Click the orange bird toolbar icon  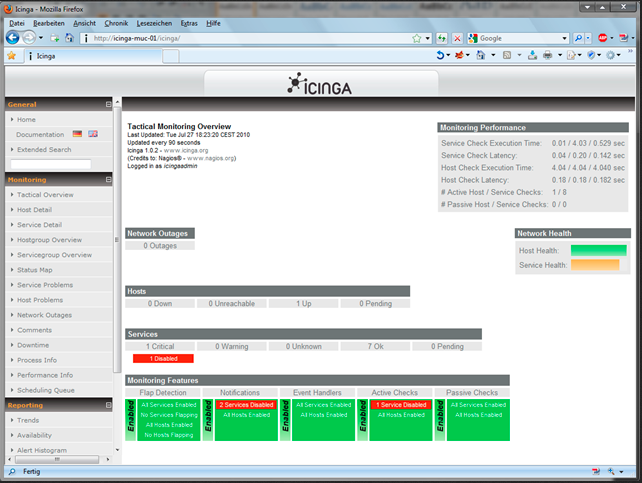[459, 55]
